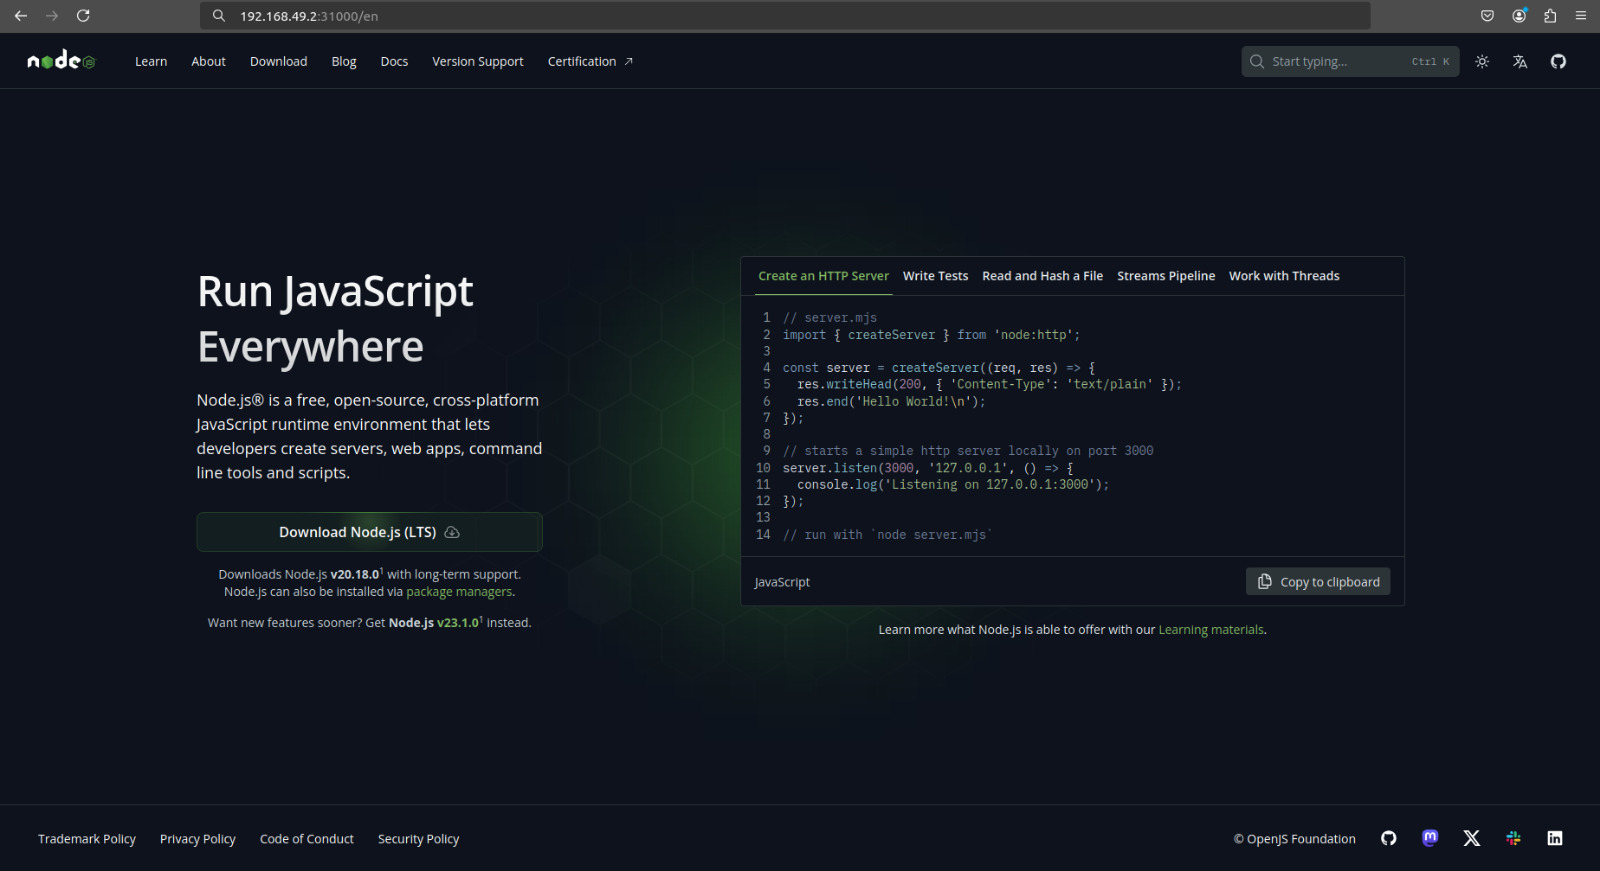
Task: Open the browser extensions puzzle icon
Action: tap(1550, 16)
